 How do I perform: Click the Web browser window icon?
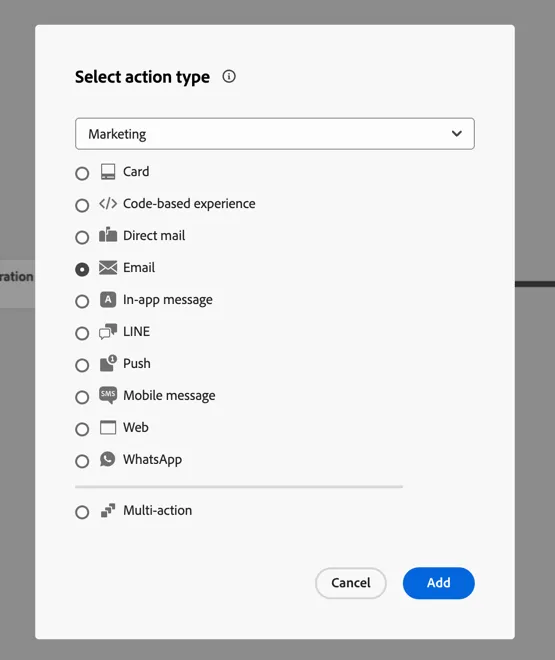coord(108,428)
